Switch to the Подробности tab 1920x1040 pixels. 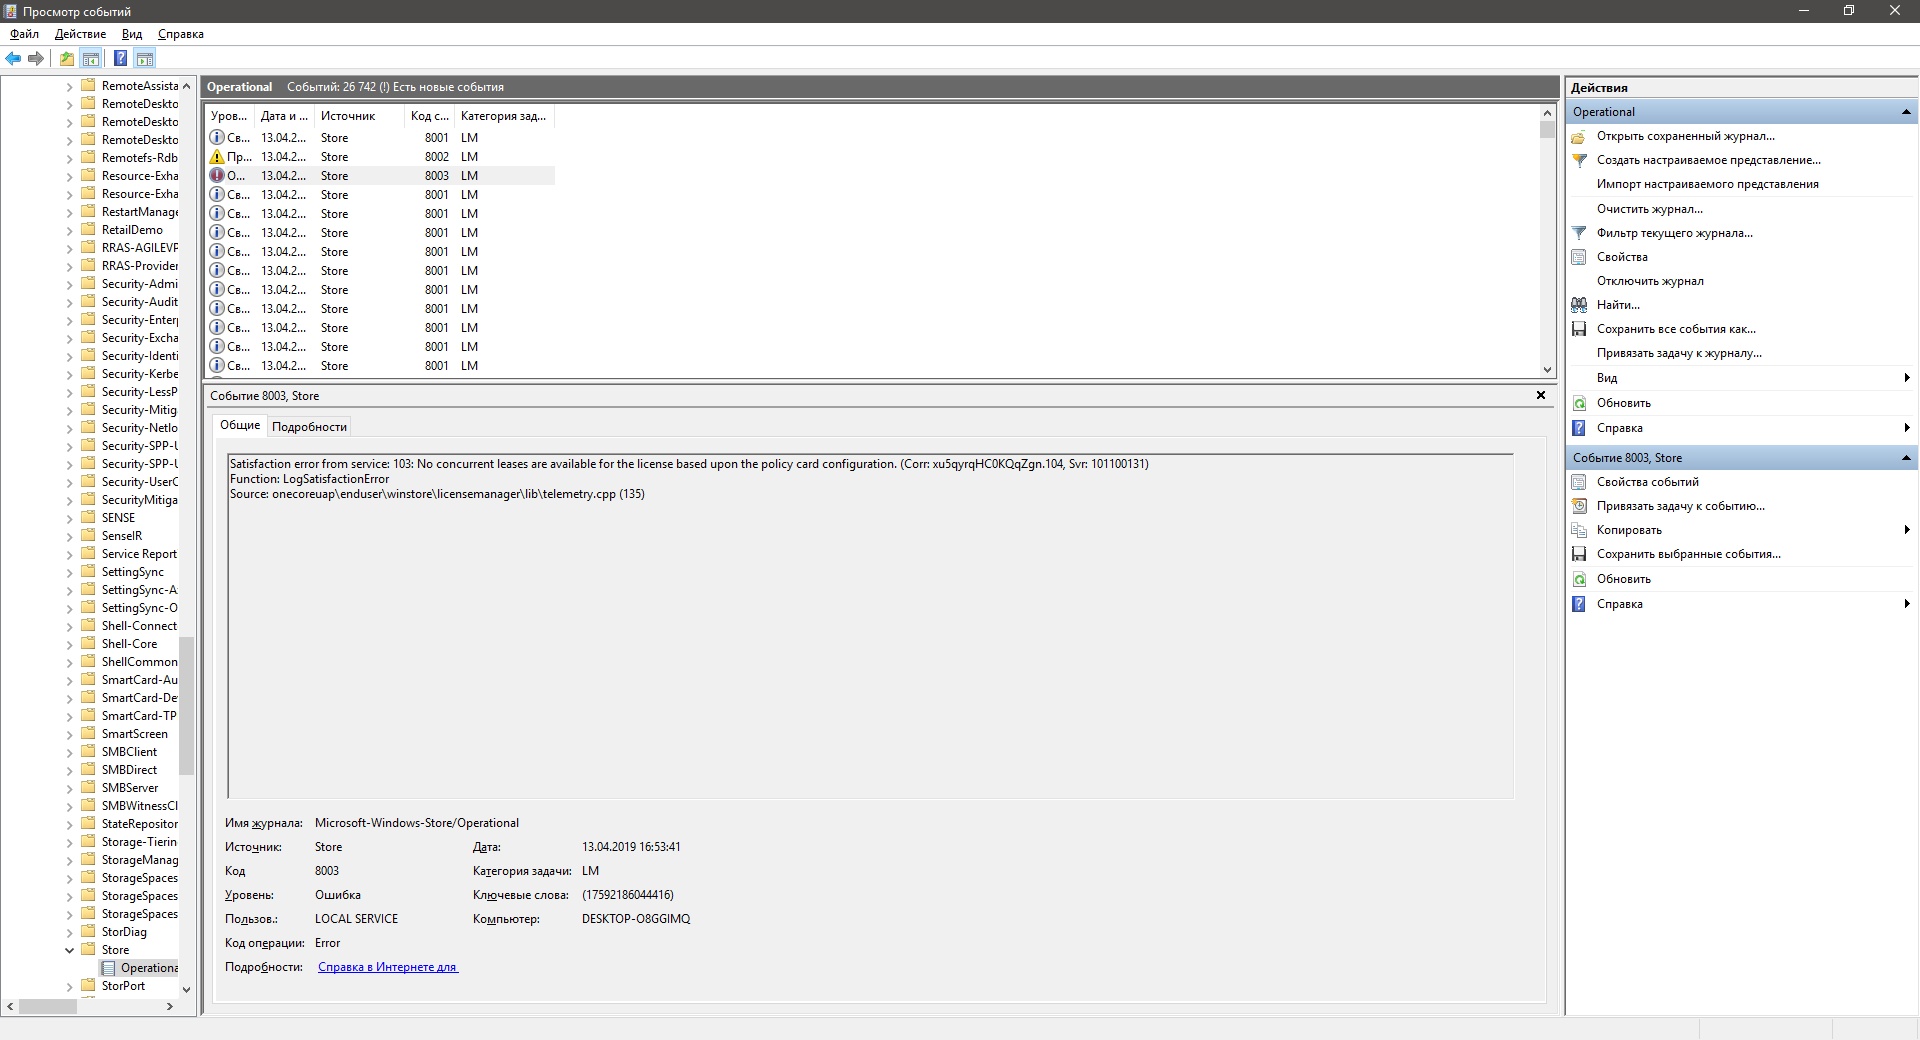click(309, 427)
